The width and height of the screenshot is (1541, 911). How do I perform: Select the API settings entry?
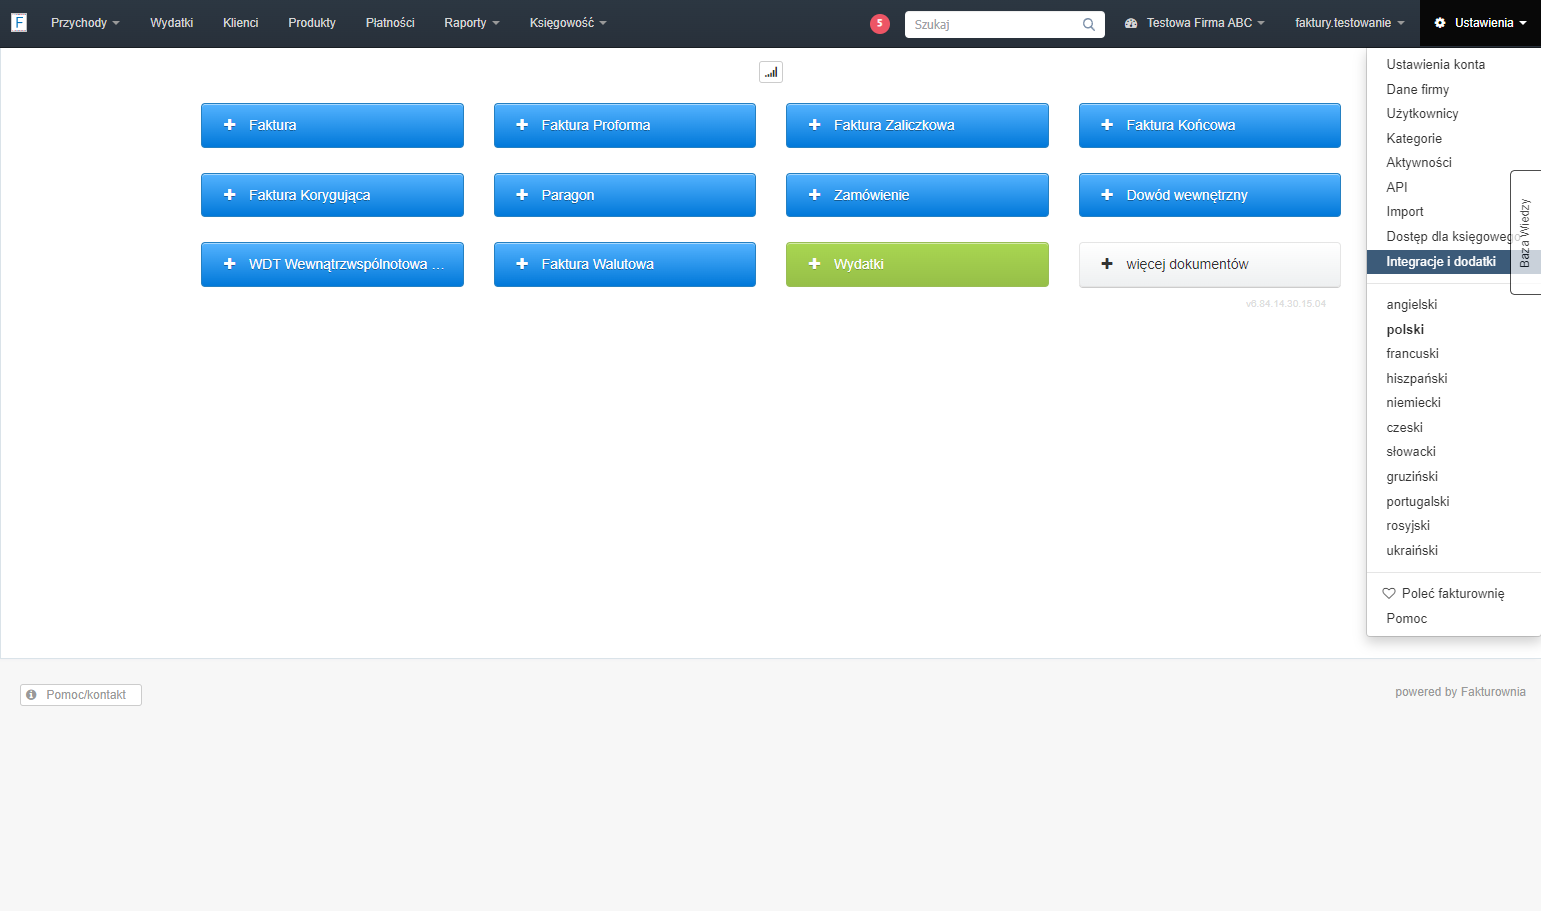pyautogui.click(x=1397, y=188)
